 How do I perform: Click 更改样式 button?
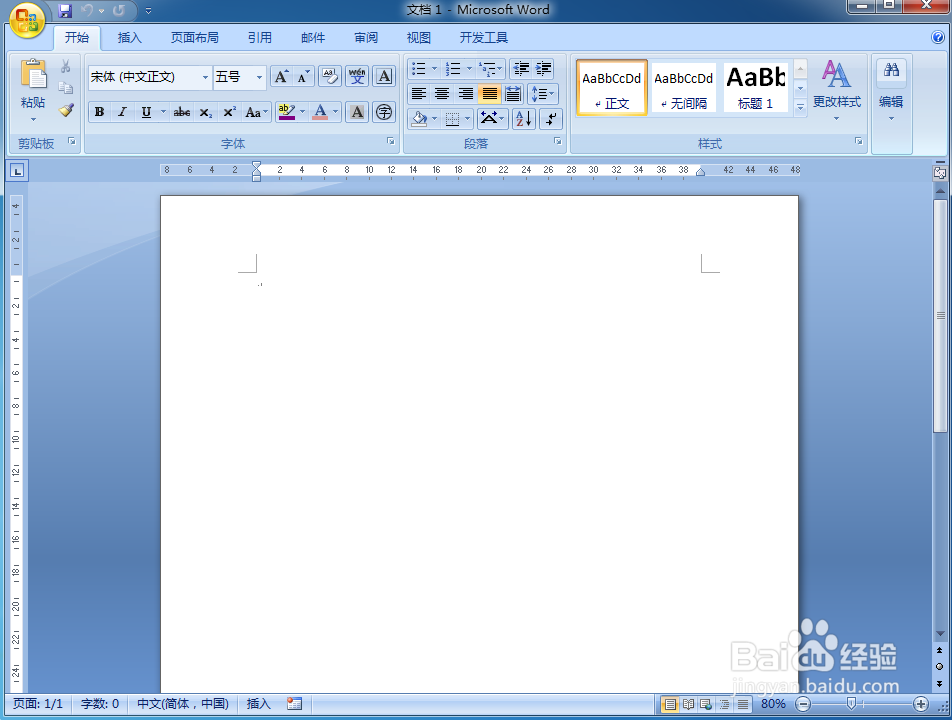(837, 90)
